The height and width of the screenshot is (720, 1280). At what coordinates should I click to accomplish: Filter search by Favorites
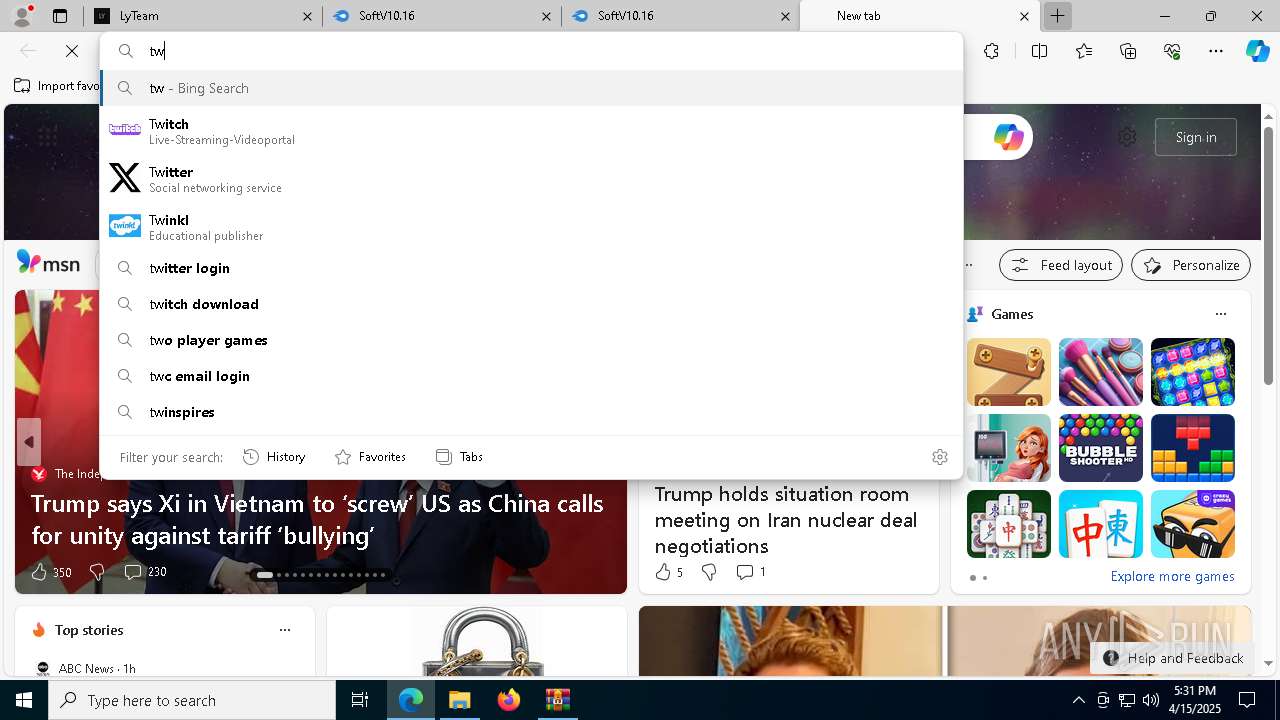pos(370,457)
